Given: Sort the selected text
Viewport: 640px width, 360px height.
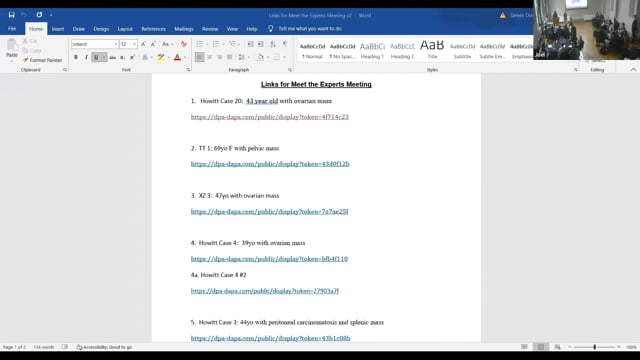Looking at the screenshot, I should [273, 44].
